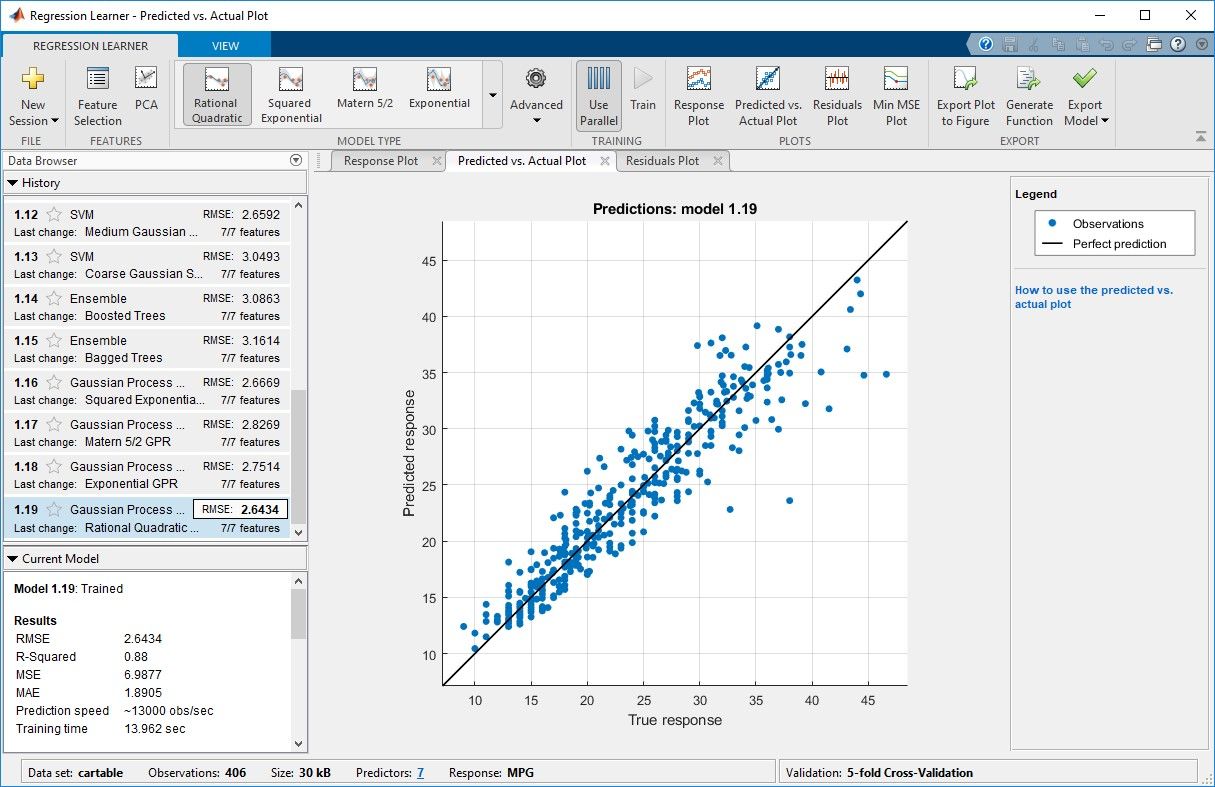Viewport: 1215px width, 787px height.
Task: Select the Exponential GPR model type
Action: click(439, 94)
